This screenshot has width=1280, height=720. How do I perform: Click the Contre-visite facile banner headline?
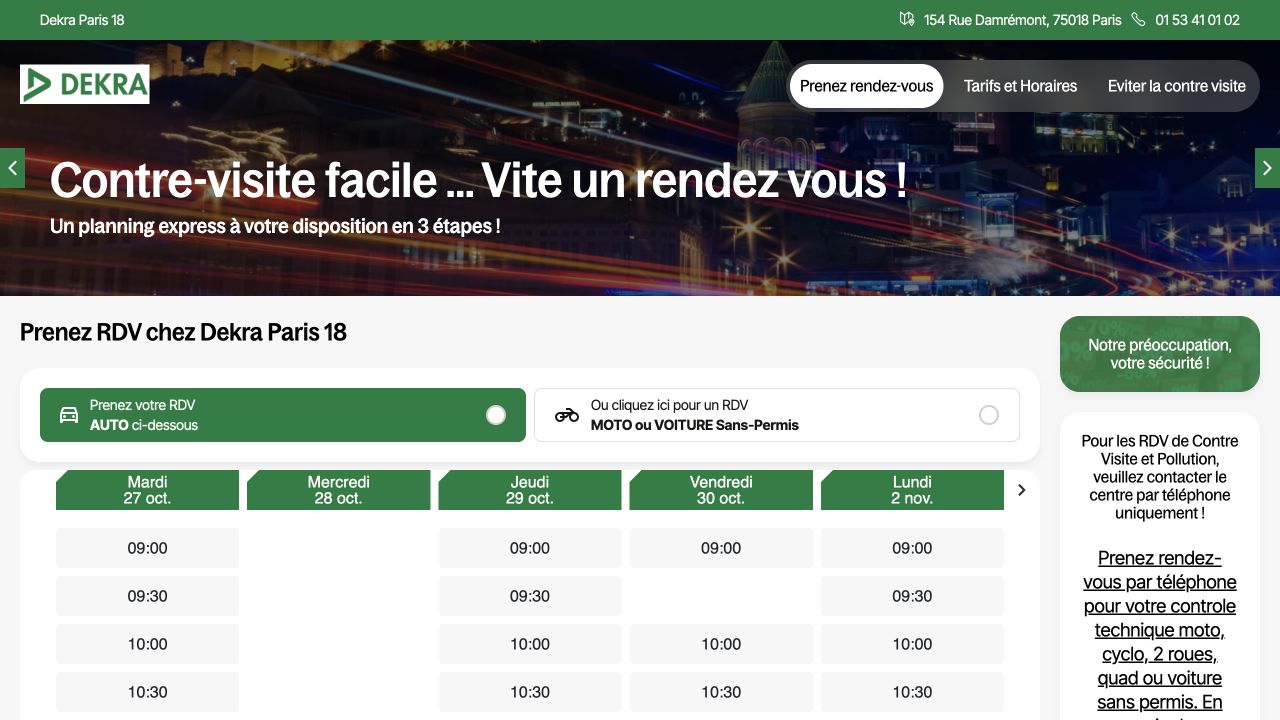[x=478, y=180]
